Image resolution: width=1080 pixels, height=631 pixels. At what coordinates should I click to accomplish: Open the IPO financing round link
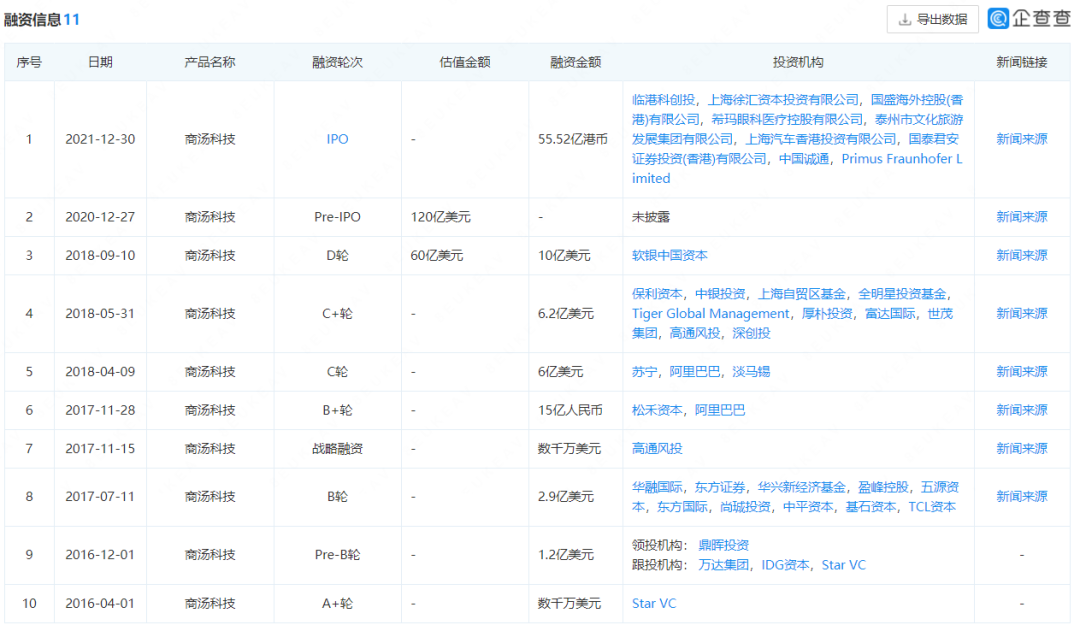(x=338, y=139)
